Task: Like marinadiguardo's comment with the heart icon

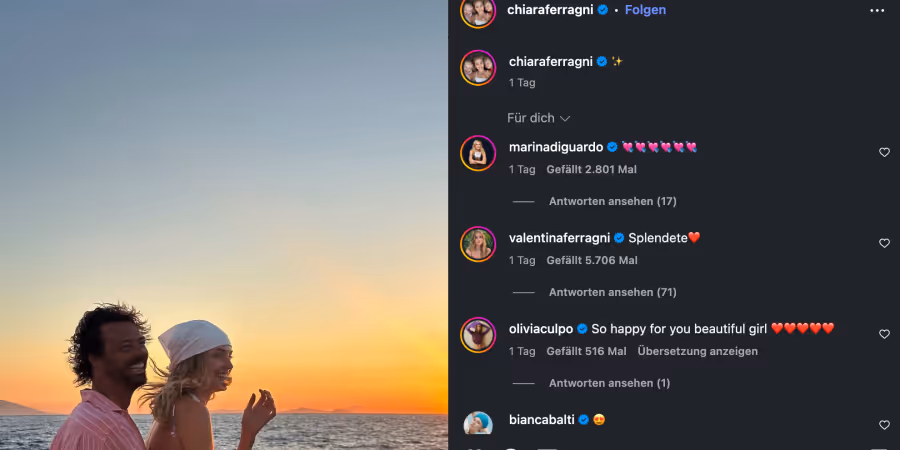Action: (x=885, y=152)
